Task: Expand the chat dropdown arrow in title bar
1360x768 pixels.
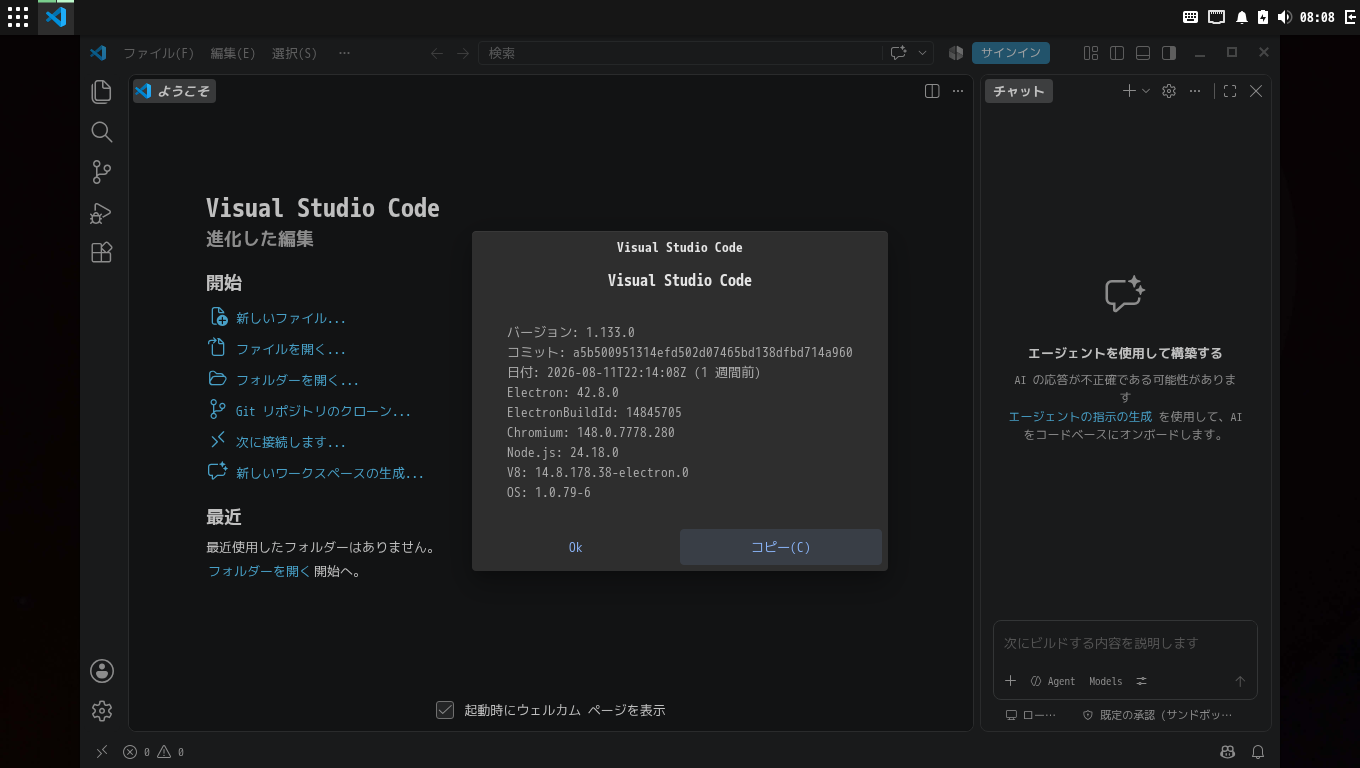Action: [922, 53]
